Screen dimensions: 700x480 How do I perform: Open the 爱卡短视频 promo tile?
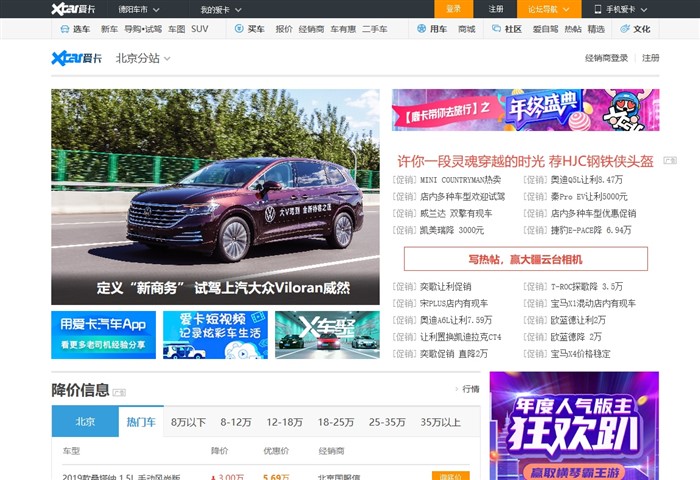(x=215, y=335)
